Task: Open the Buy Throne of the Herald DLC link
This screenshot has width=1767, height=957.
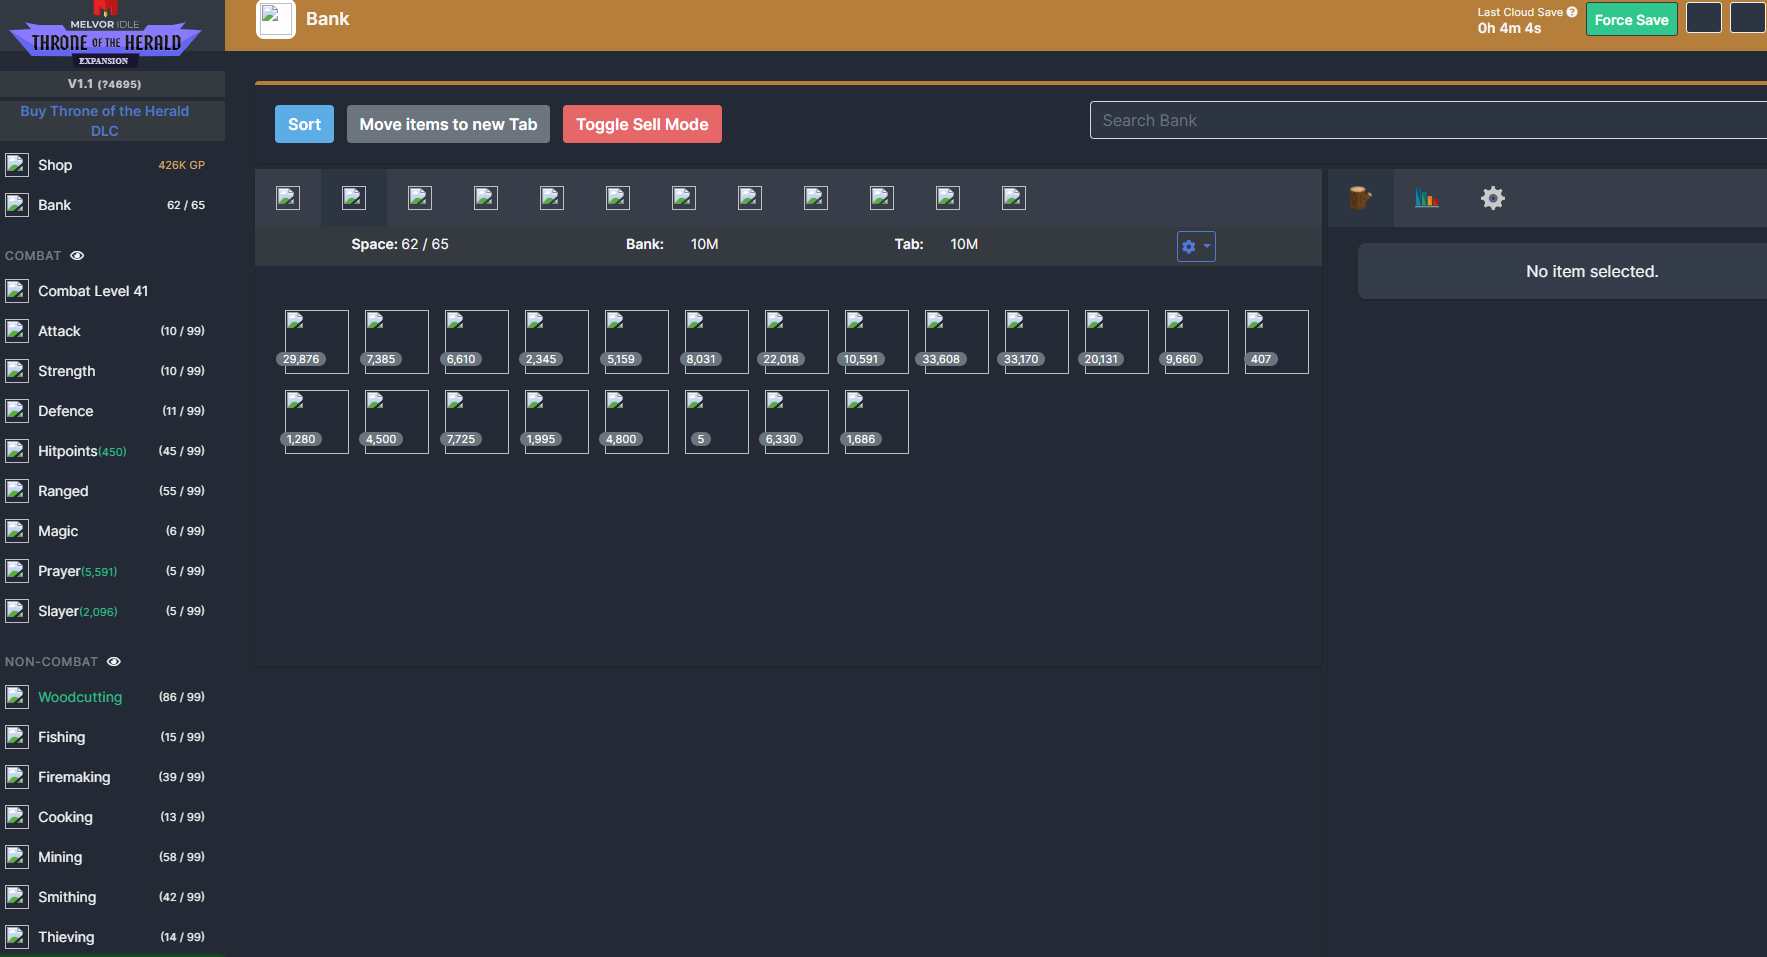Action: [x=104, y=120]
